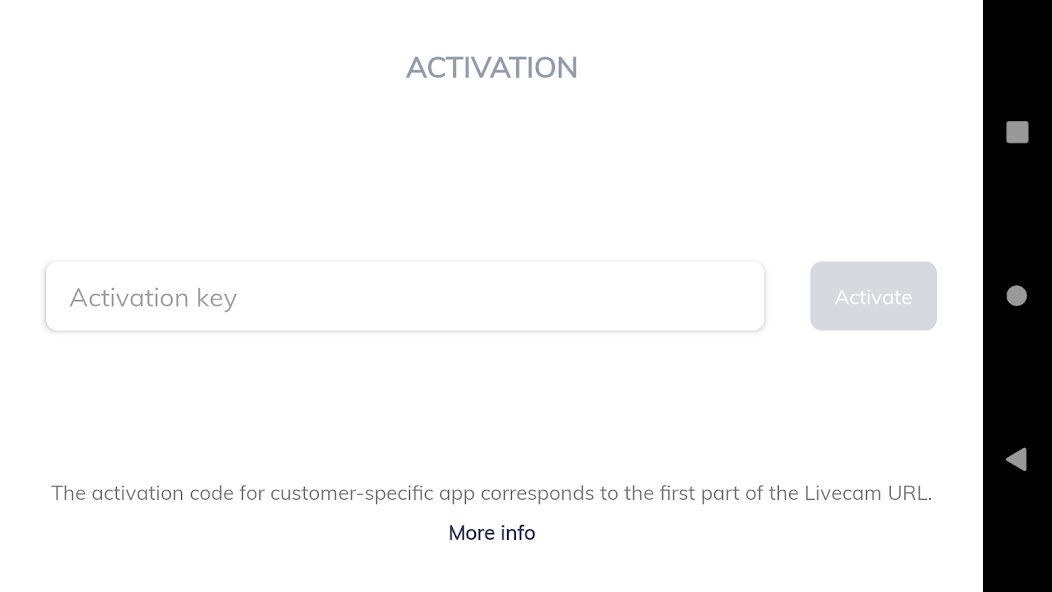Place cursor in the Activation key box
This screenshot has width=1052, height=592.
point(405,297)
